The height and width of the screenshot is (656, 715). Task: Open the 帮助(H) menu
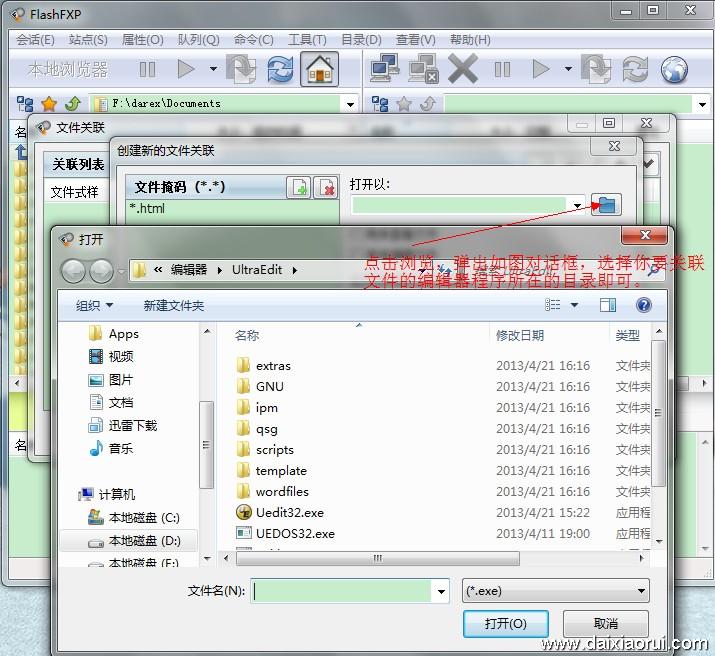click(470, 40)
